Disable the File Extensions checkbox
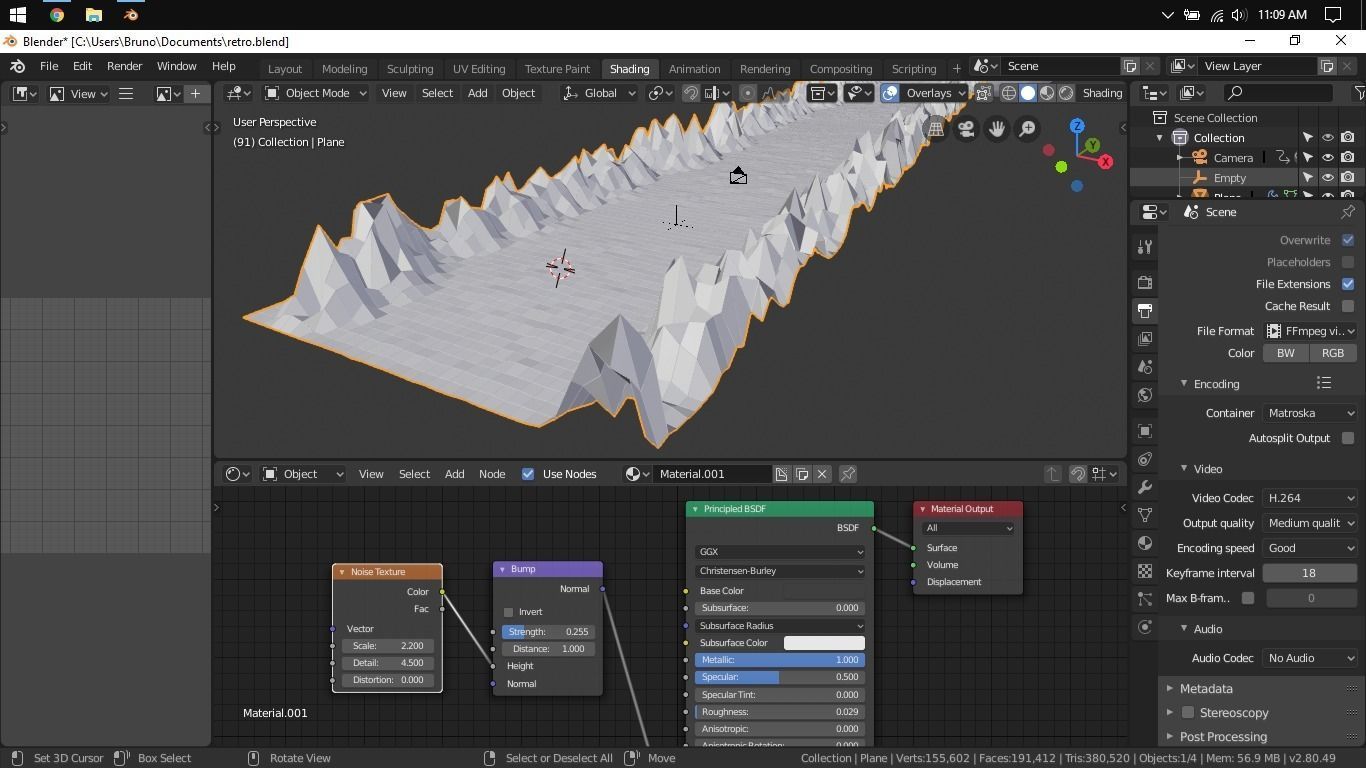 1348,284
